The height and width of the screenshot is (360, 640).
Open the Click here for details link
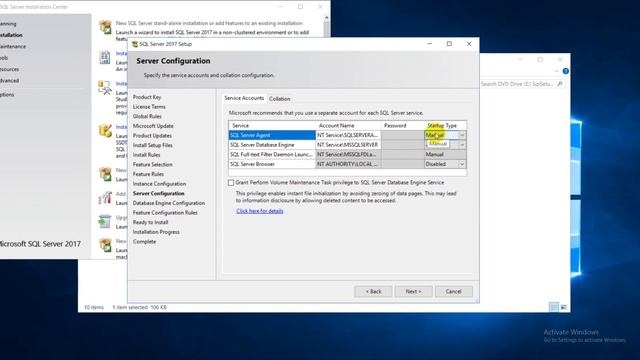260,211
